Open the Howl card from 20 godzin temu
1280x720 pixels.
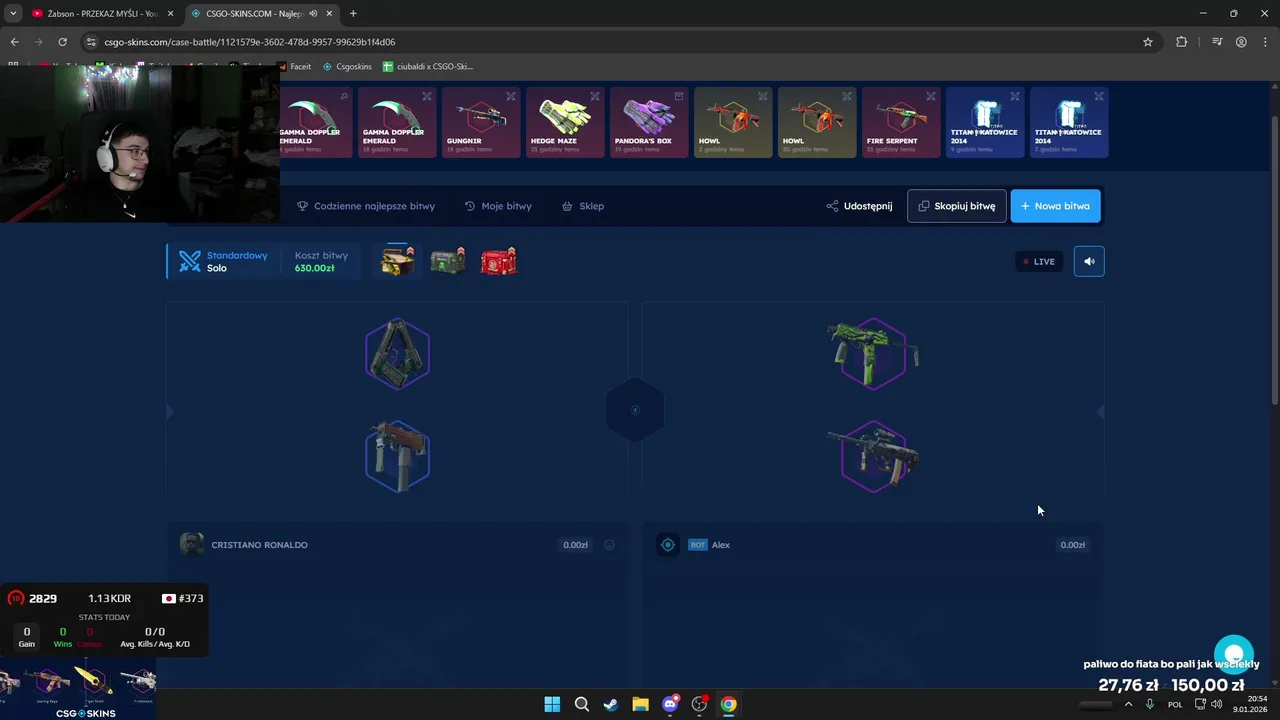point(817,123)
